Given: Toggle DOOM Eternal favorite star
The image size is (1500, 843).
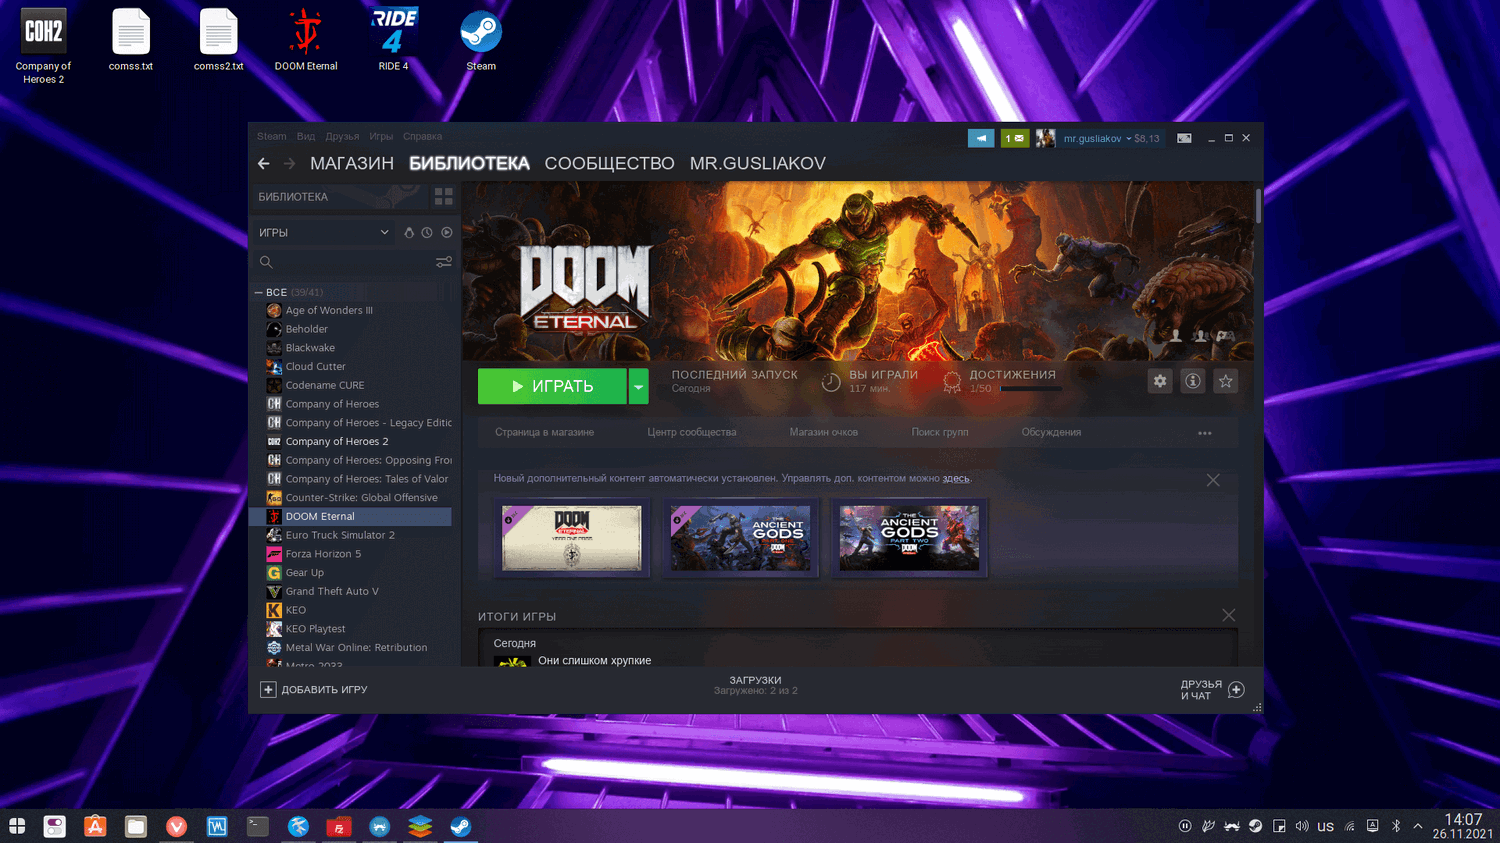Looking at the screenshot, I should coord(1226,381).
